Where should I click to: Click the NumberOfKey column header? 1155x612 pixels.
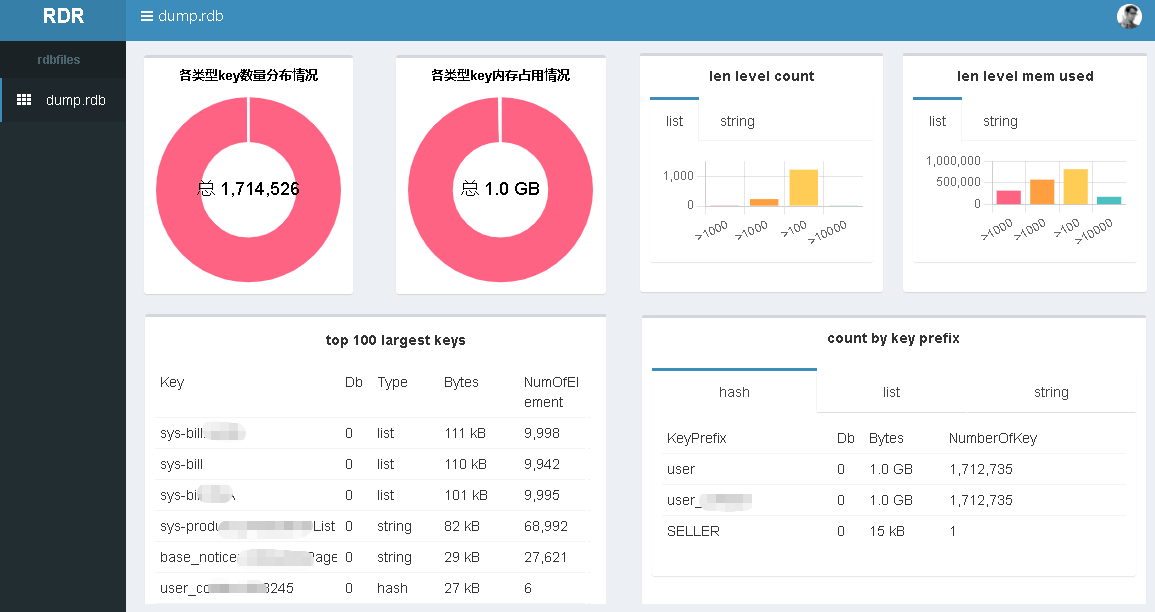coord(994,438)
